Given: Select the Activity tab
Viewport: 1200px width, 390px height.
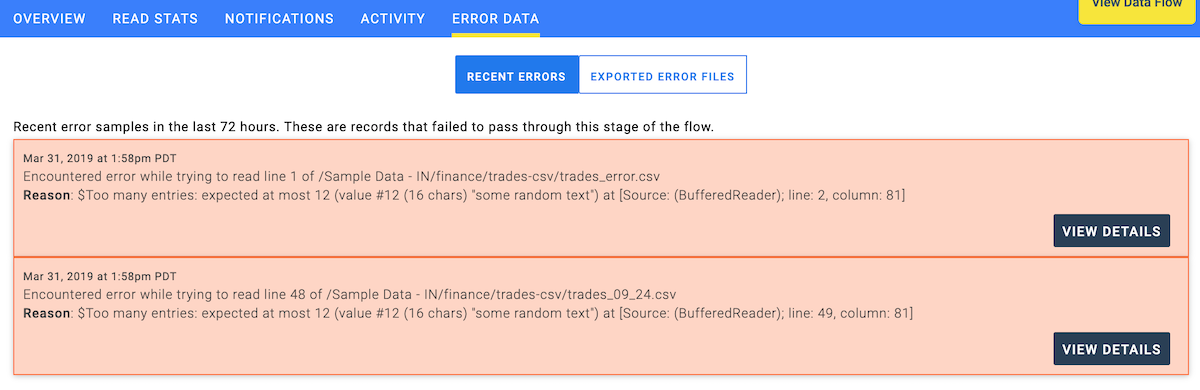Looking at the screenshot, I should click(x=393, y=19).
